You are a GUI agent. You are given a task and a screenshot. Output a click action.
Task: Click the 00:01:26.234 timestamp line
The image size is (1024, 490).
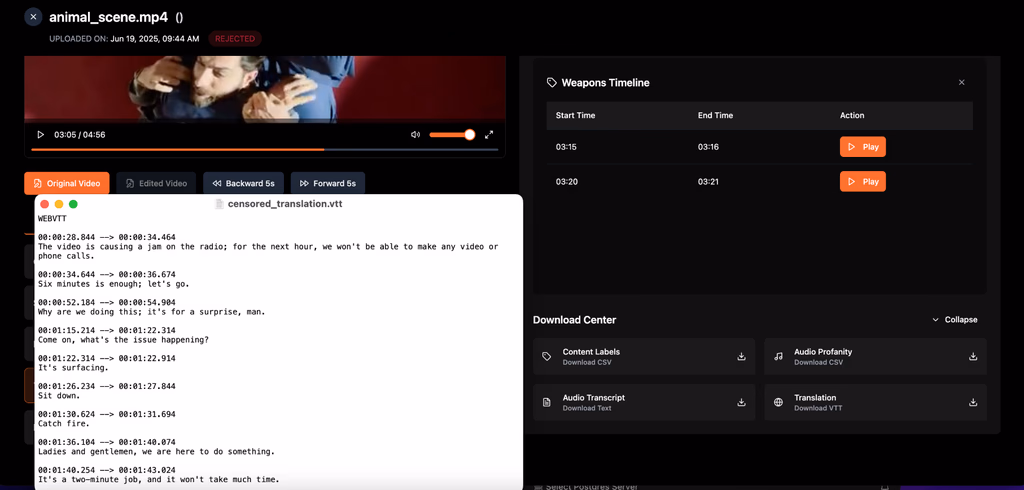click(106, 386)
